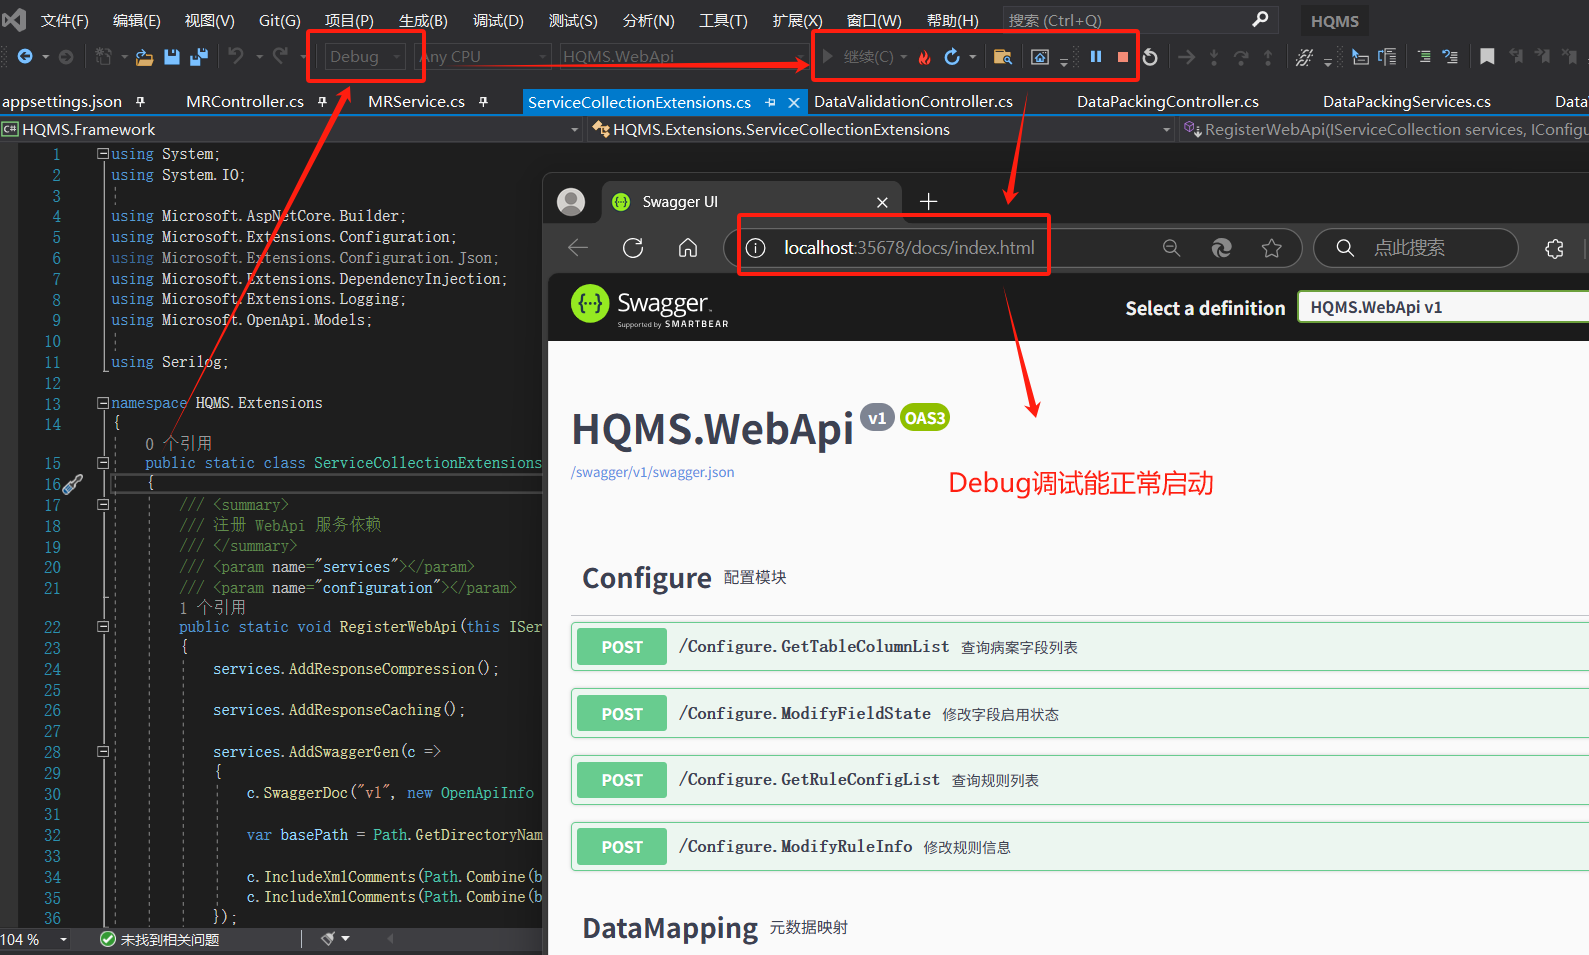Click the Configure section heading
Image resolution: width=1589 pixels, height=955 pixels.
coord(646,578)
